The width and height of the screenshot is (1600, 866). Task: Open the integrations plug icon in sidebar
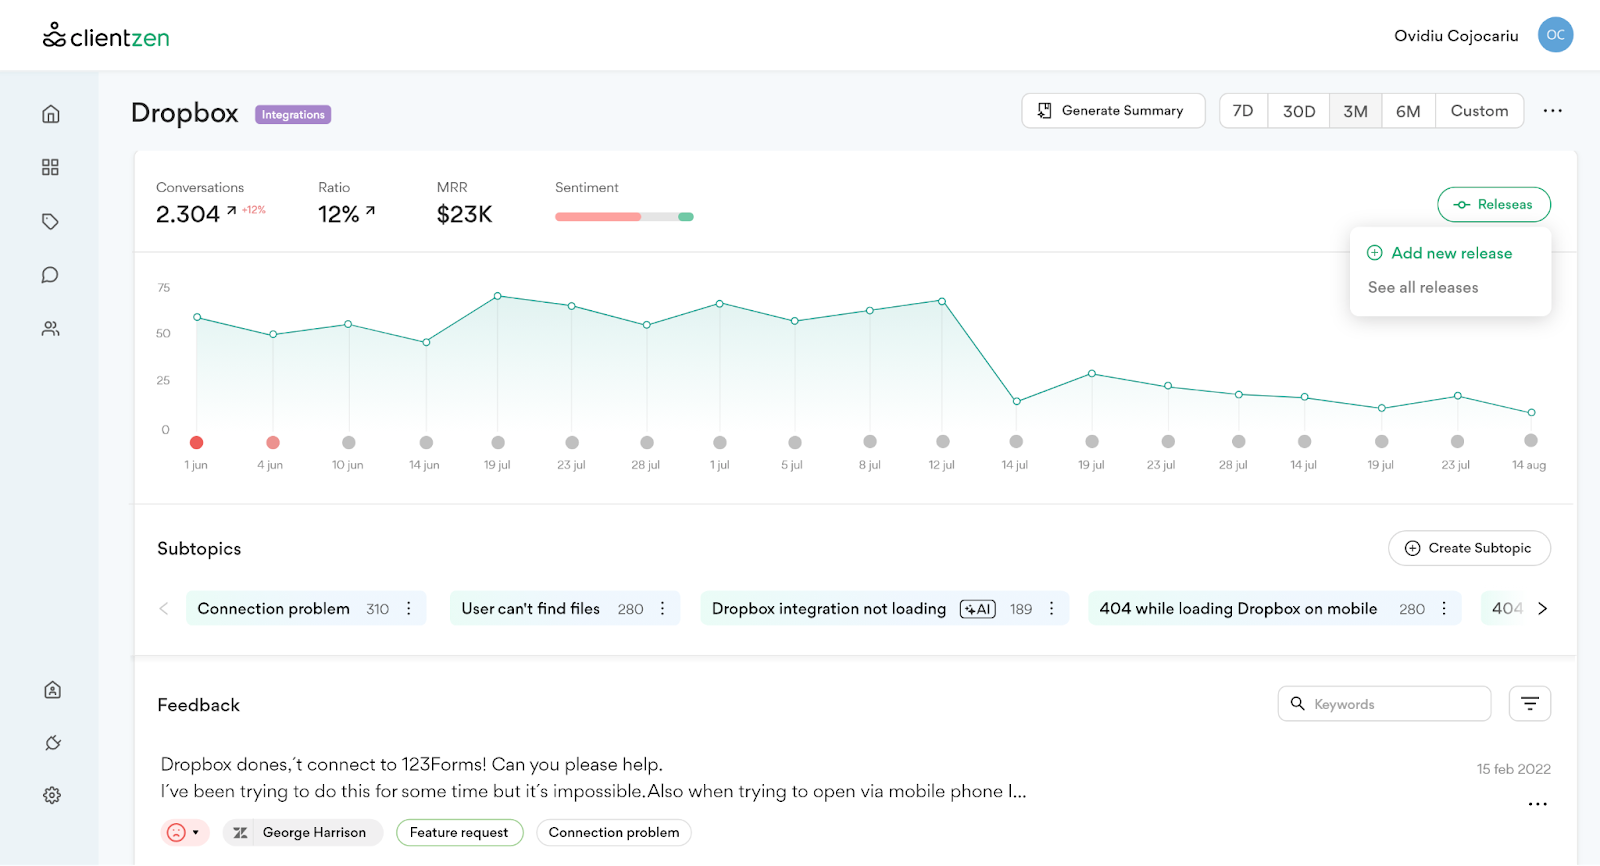[x=52, y=742]
